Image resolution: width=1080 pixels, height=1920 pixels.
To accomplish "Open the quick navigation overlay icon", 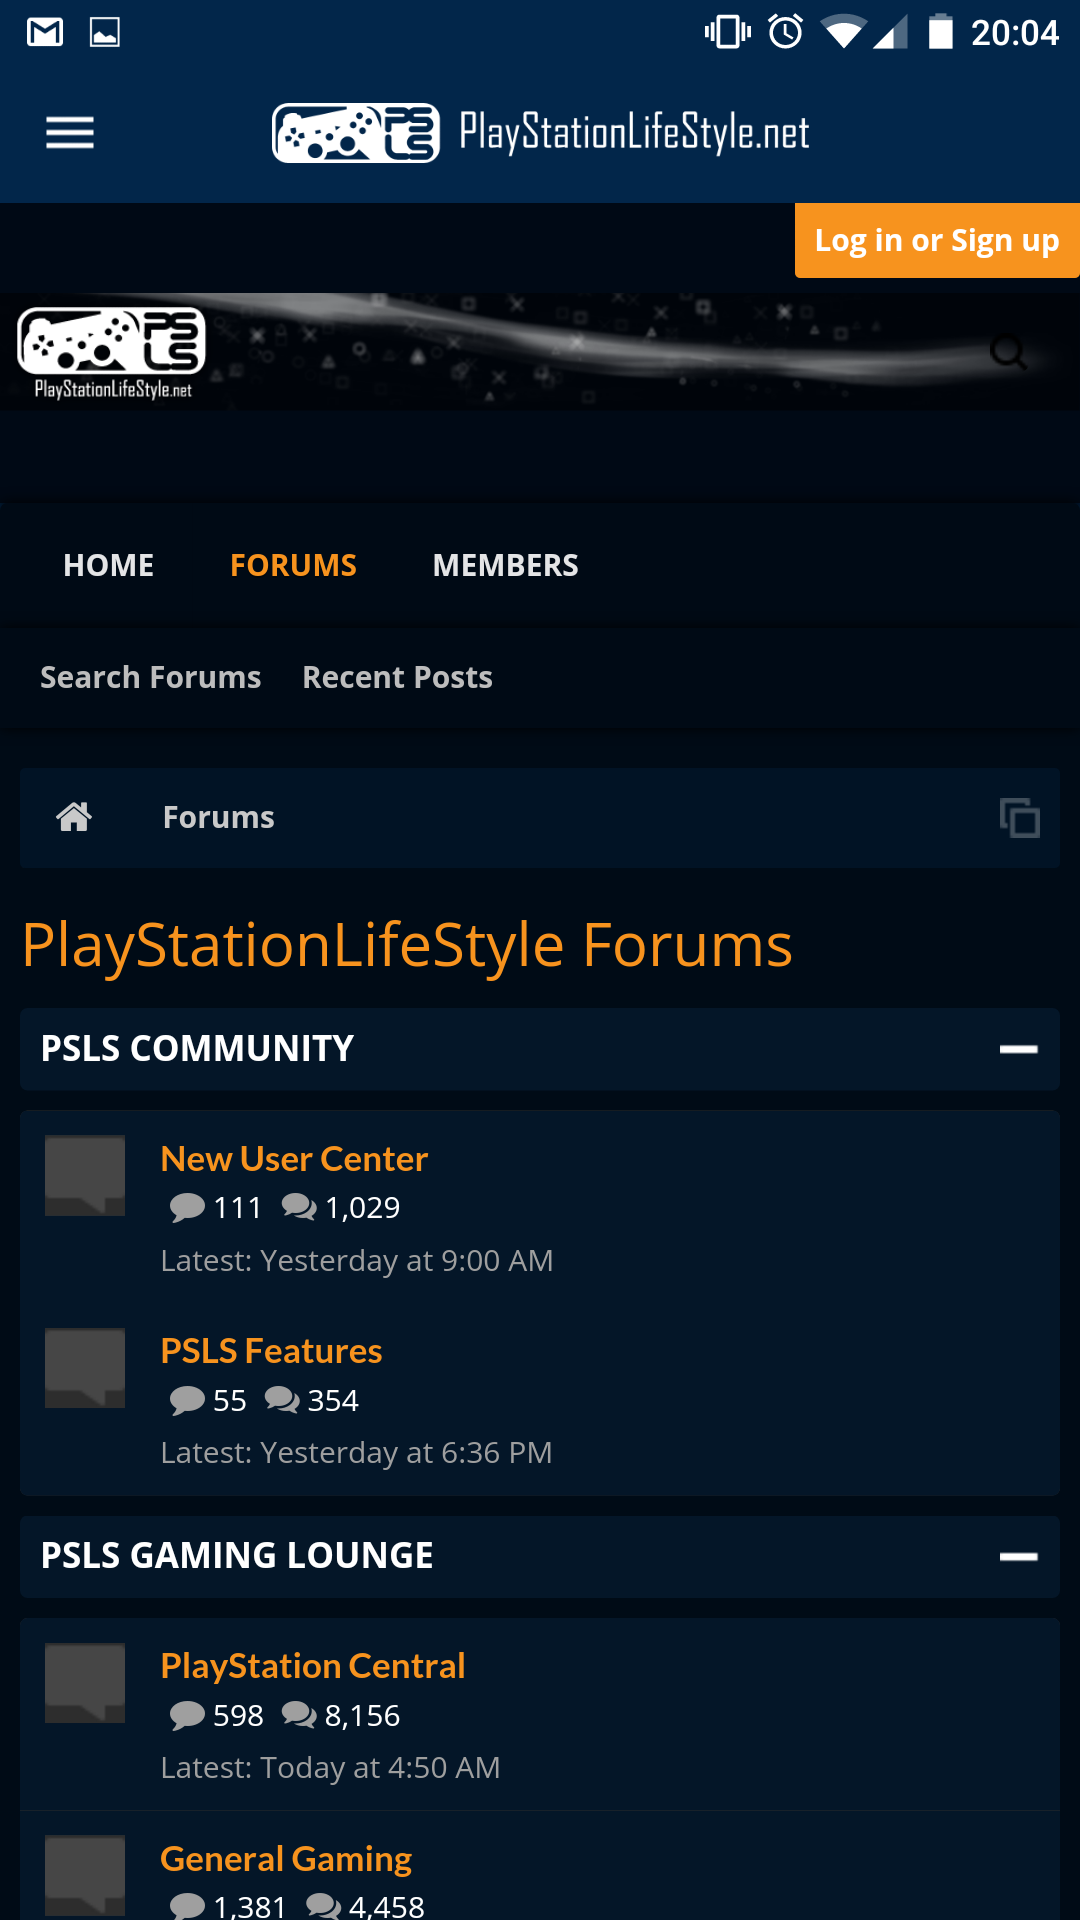I will point(1019,818).
